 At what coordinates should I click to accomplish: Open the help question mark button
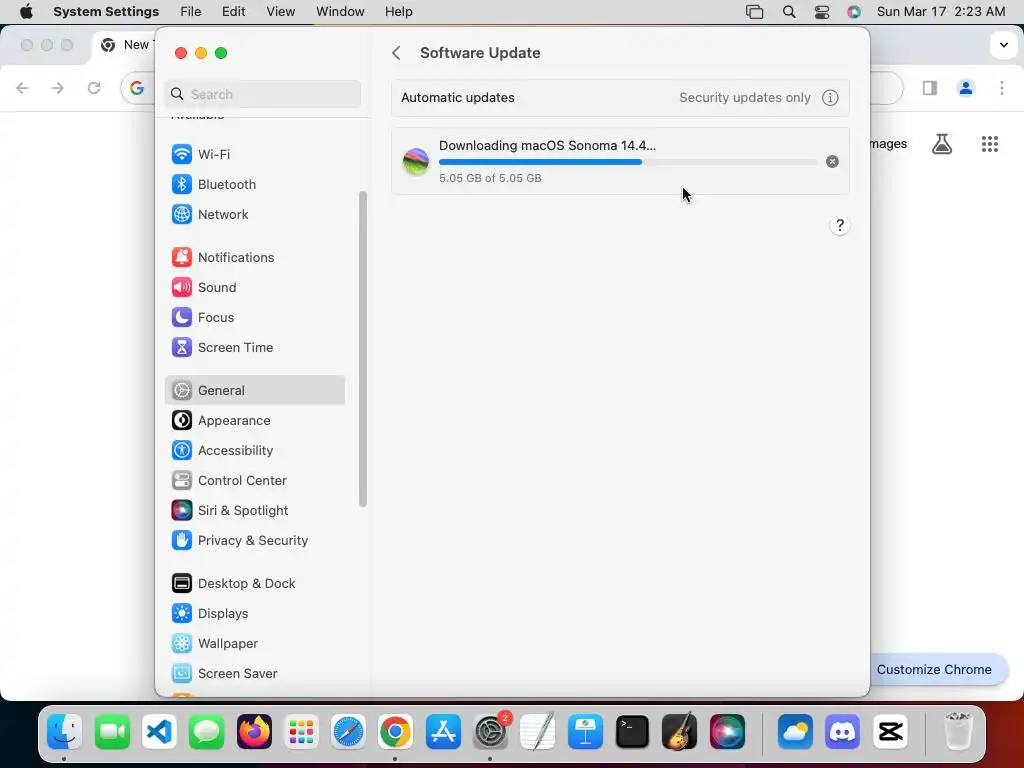[x=840, y=226]
